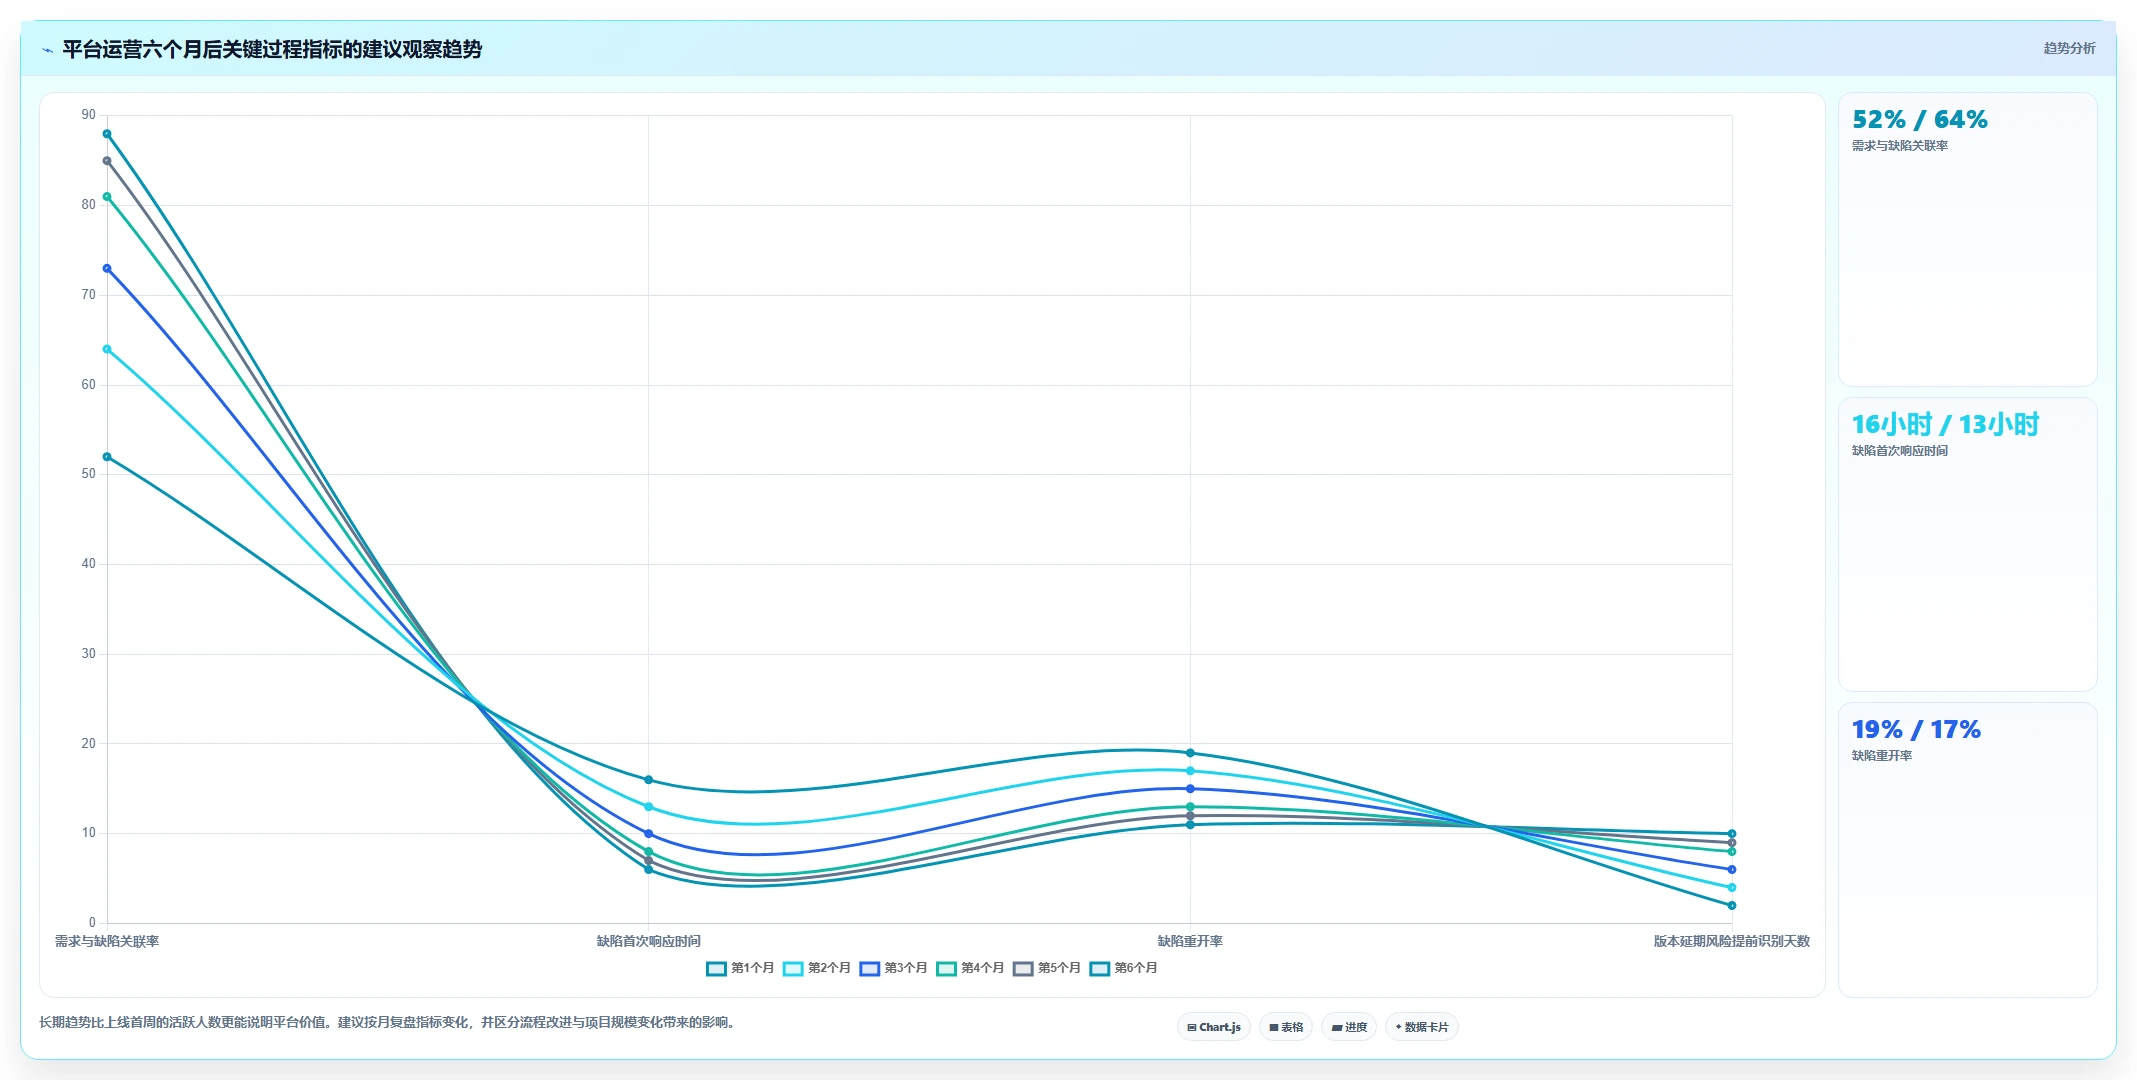Image resolution: width=2137 pixels, height=1080 pixels.
Task: Click the grey point at 85 on 需求与缺陷关联率
Action: coord(107,161)
